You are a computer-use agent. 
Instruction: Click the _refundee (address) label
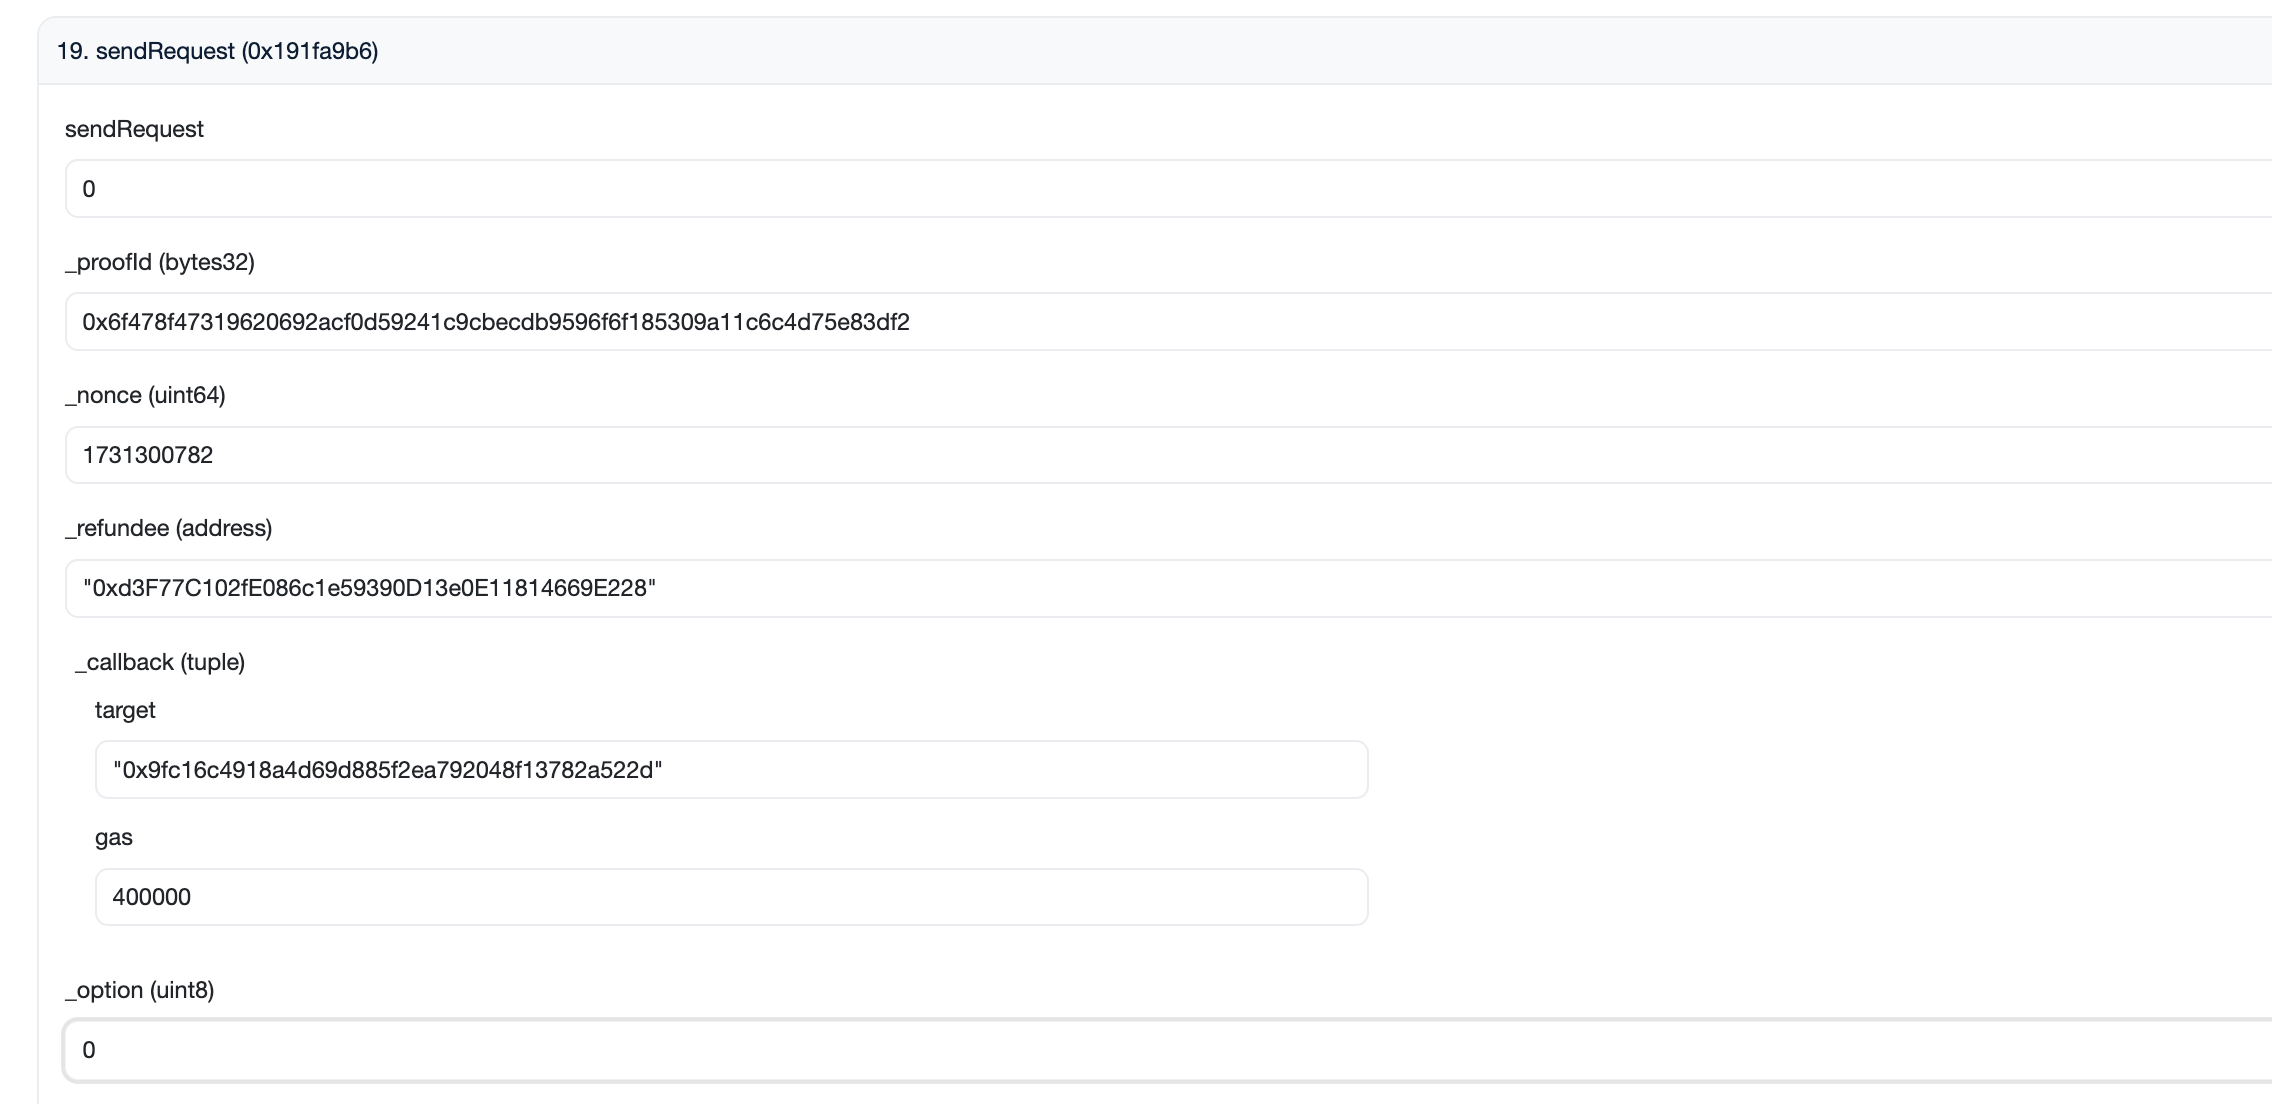pos(168,528)
